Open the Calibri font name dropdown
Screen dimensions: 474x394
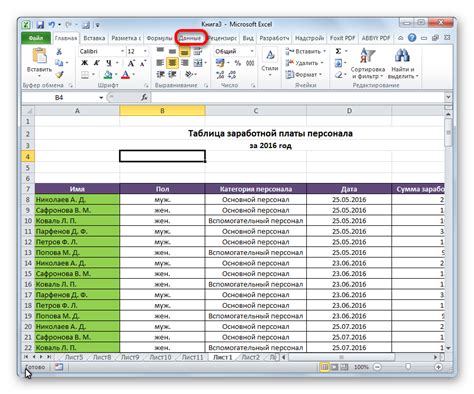coord(122,51)
